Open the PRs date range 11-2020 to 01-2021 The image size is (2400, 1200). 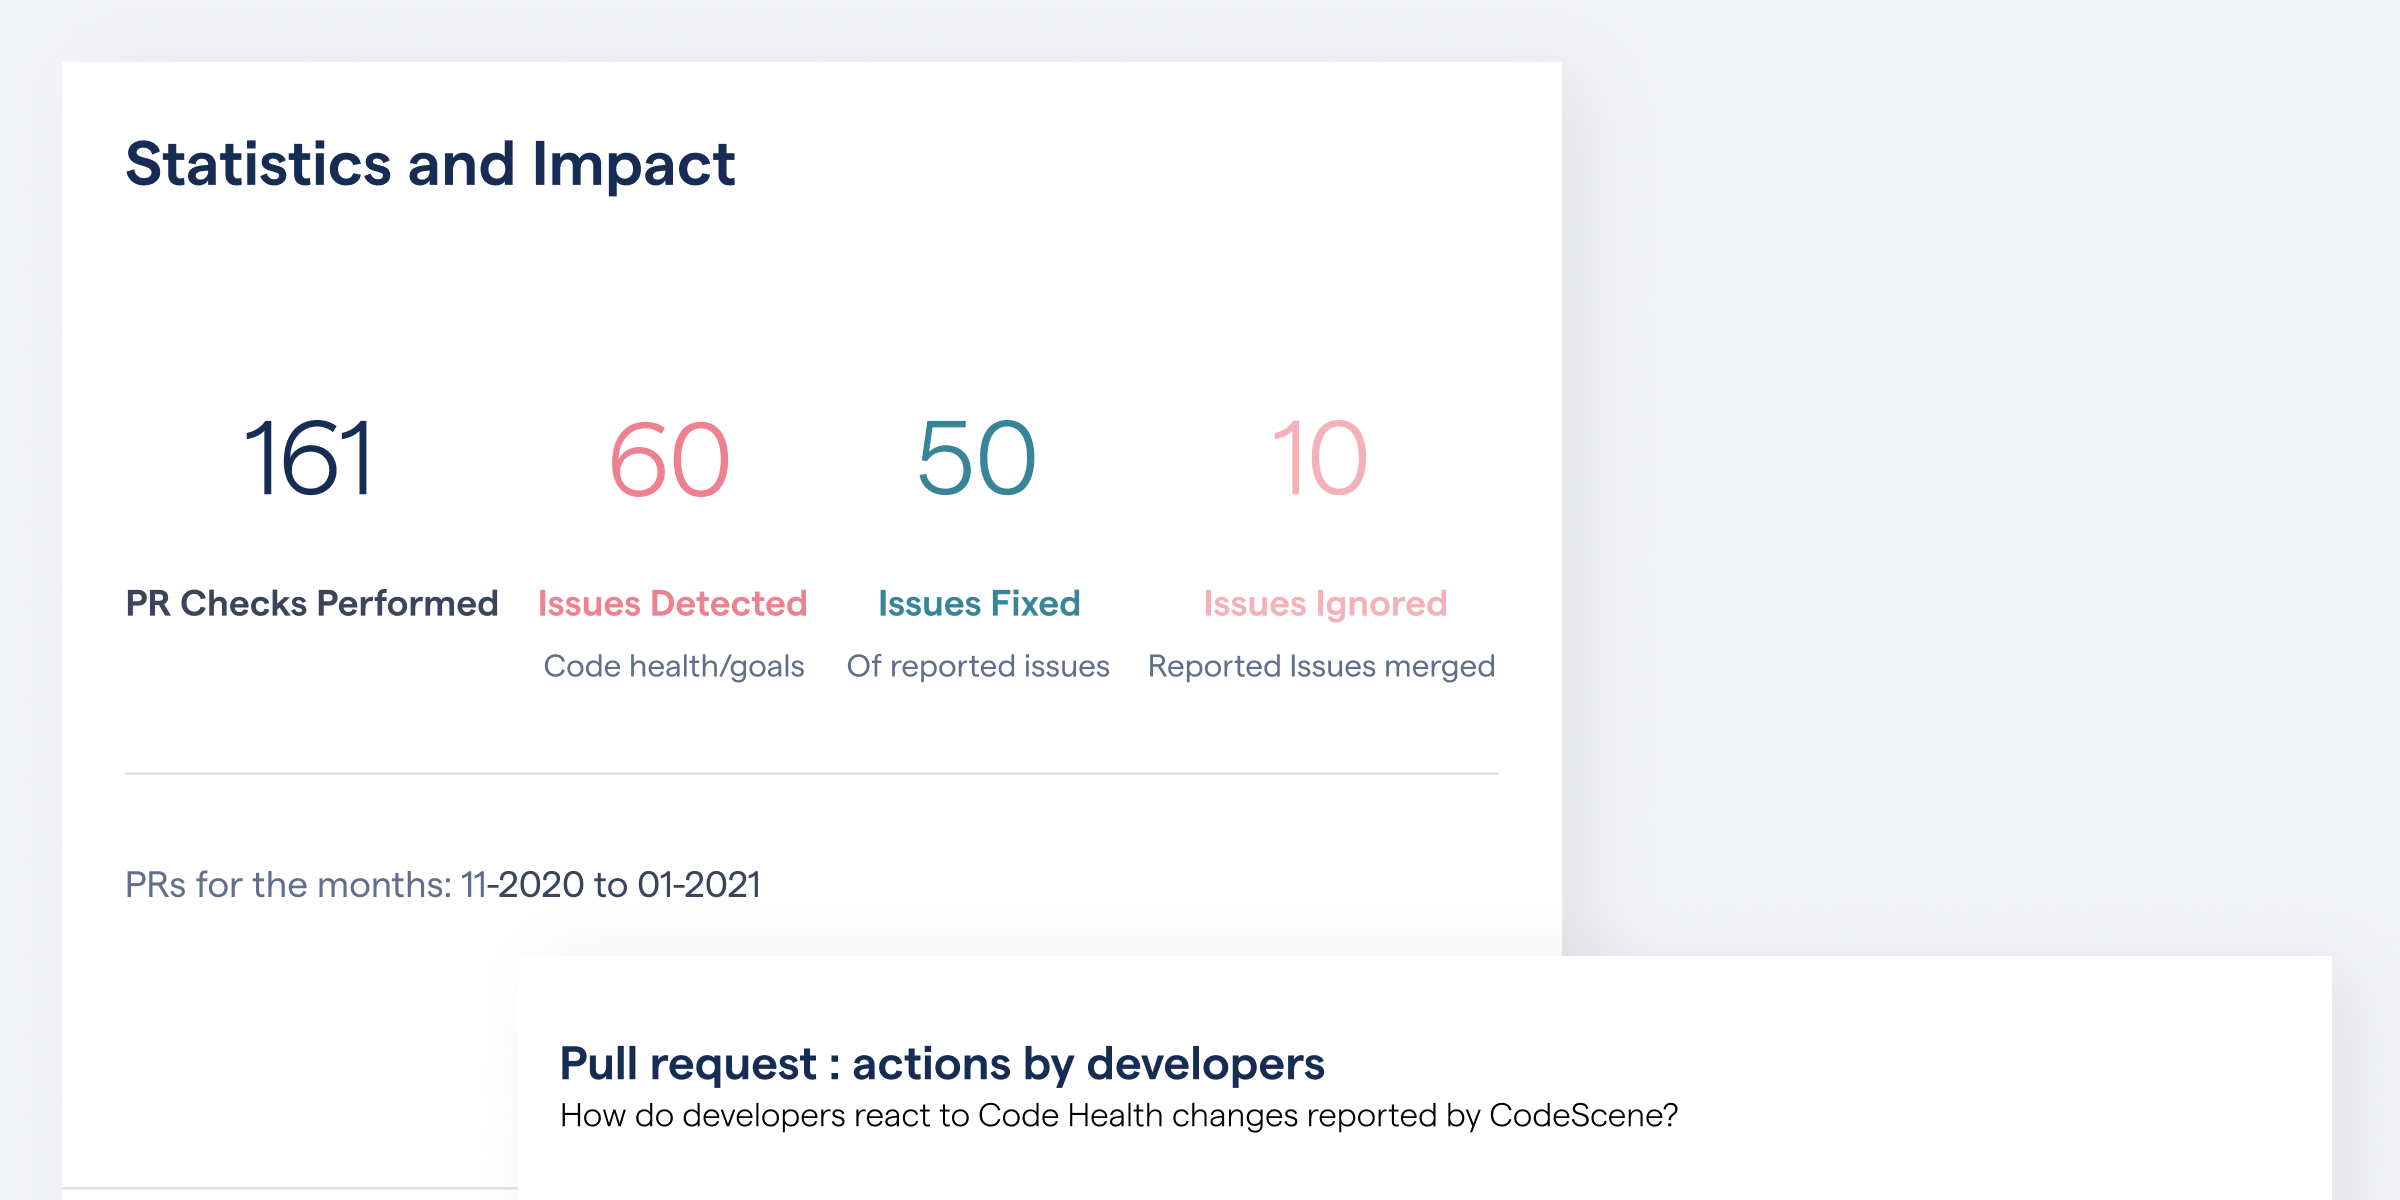pyautogui.click(x=443, y=884)
